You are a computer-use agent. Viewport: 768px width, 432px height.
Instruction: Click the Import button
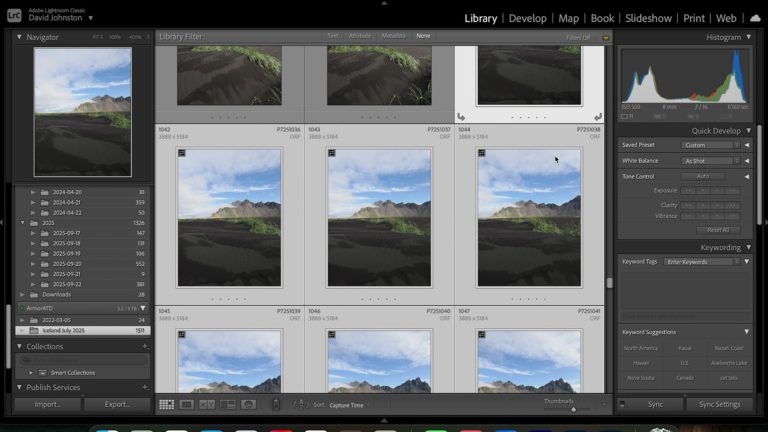47,404
